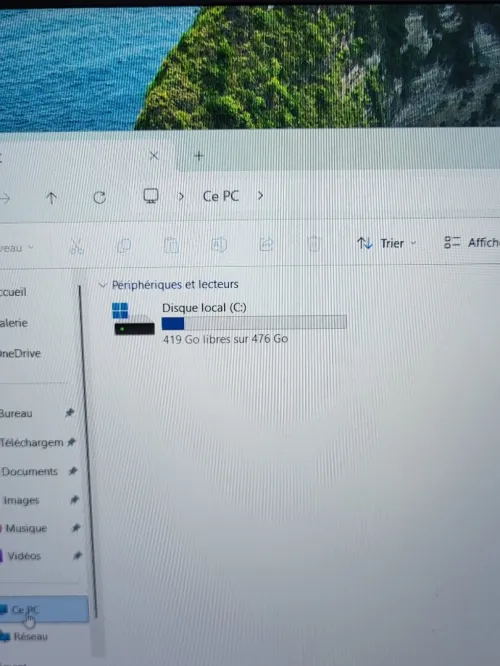The height and width of the screenshot is (666, 500).
Task: Collapse the Périphériques et lecteurs section
Action: [x=102, y=285]
